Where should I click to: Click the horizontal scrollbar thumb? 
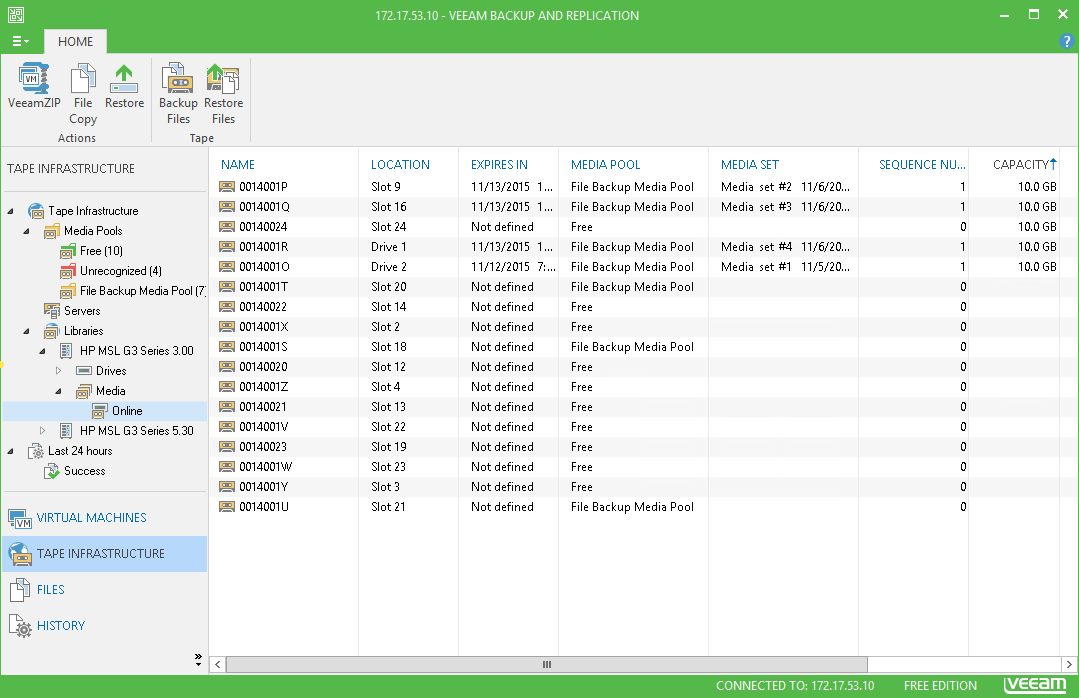tap(546, 664)
